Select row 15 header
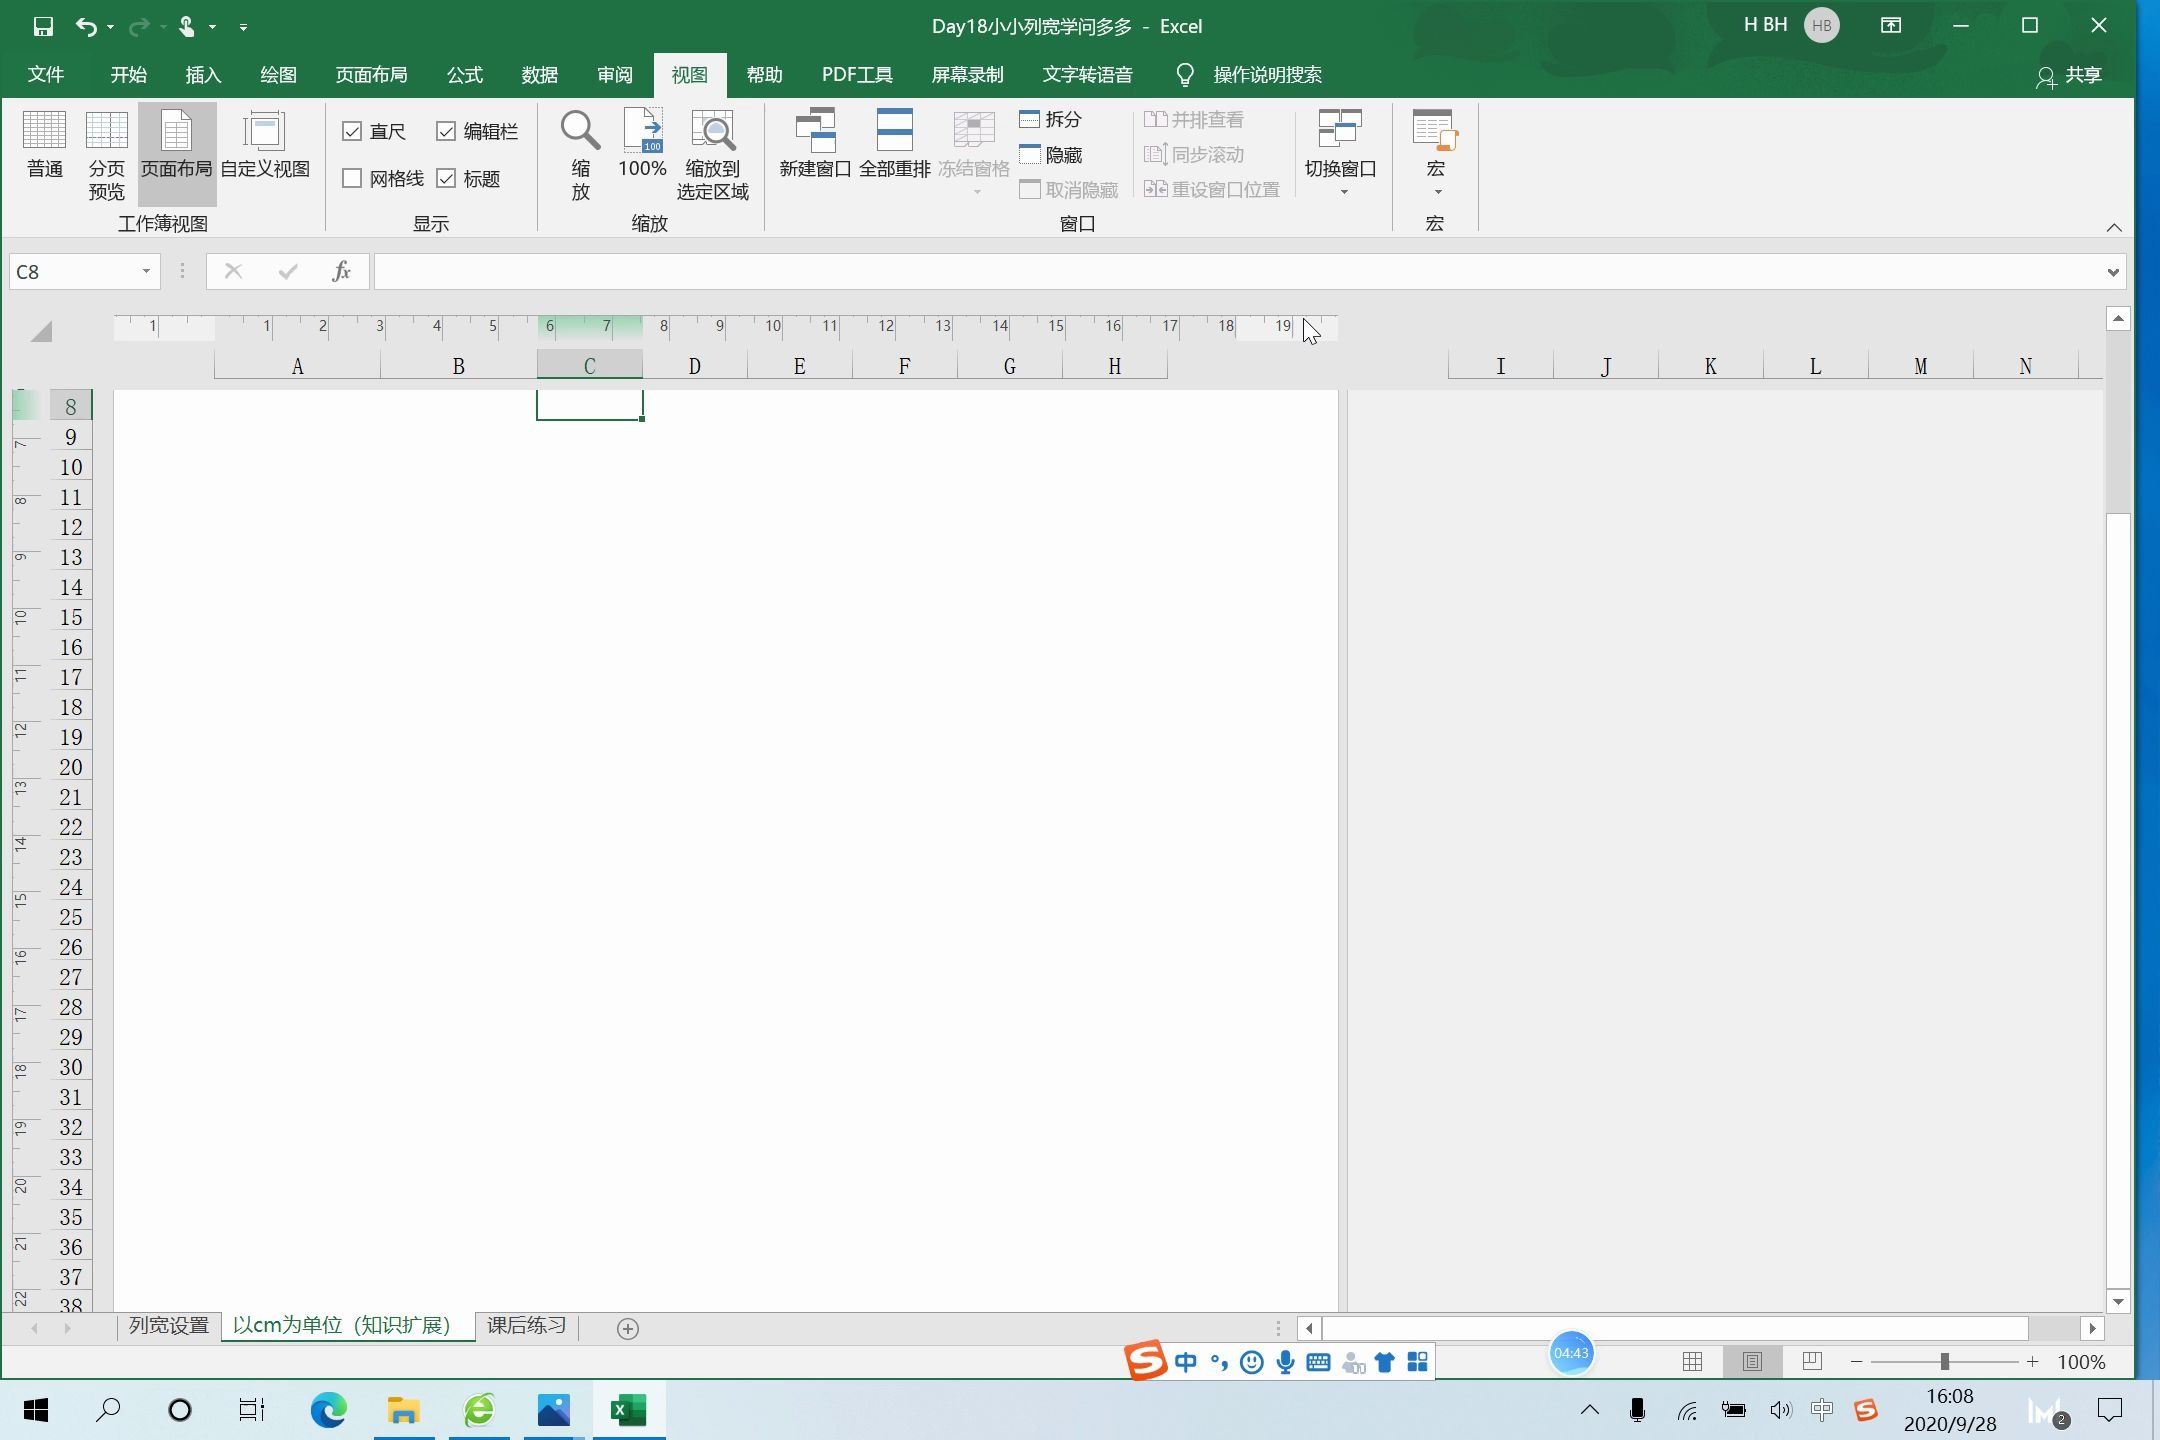This screenshot has height=1440, width=2160. [71, 617]
